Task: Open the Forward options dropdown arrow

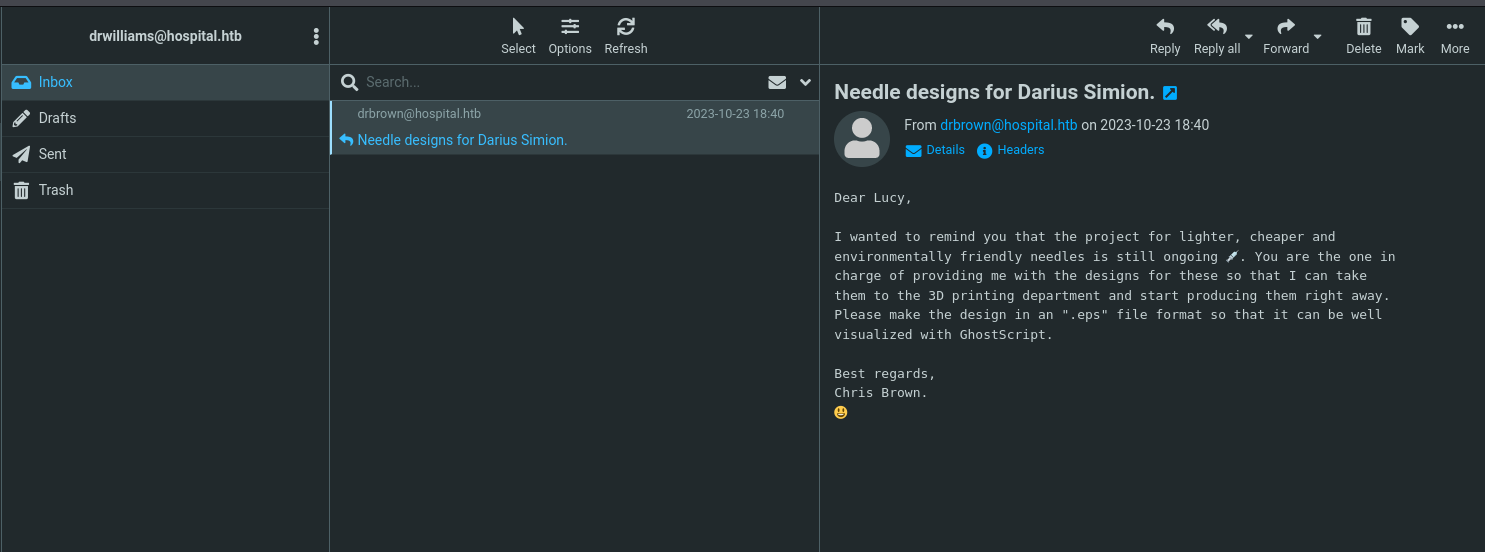Action: pos(1317,37)
